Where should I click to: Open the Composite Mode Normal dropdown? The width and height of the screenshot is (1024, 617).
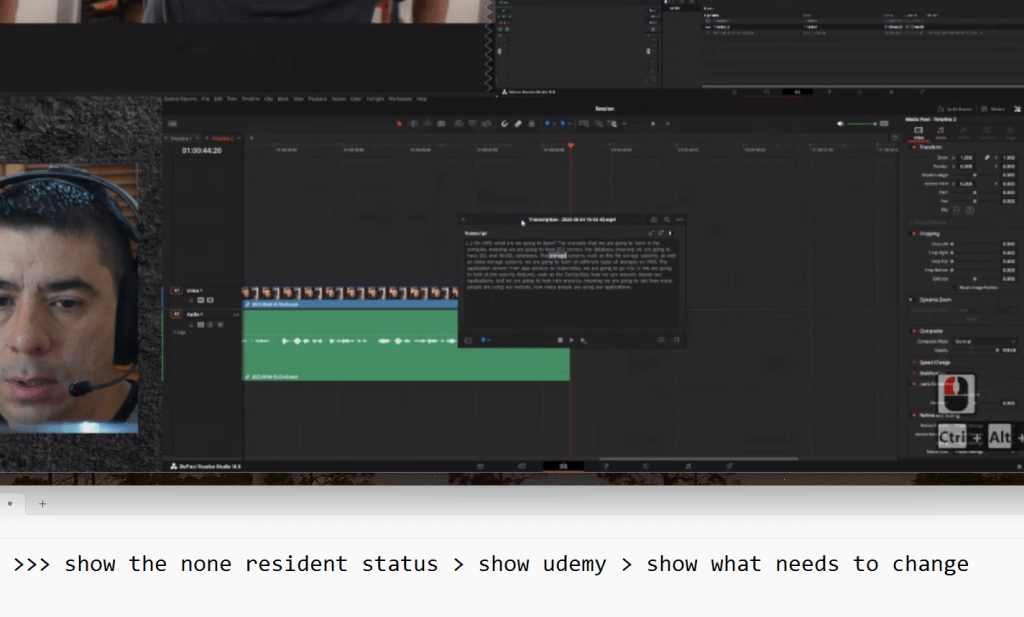(985, 341)
